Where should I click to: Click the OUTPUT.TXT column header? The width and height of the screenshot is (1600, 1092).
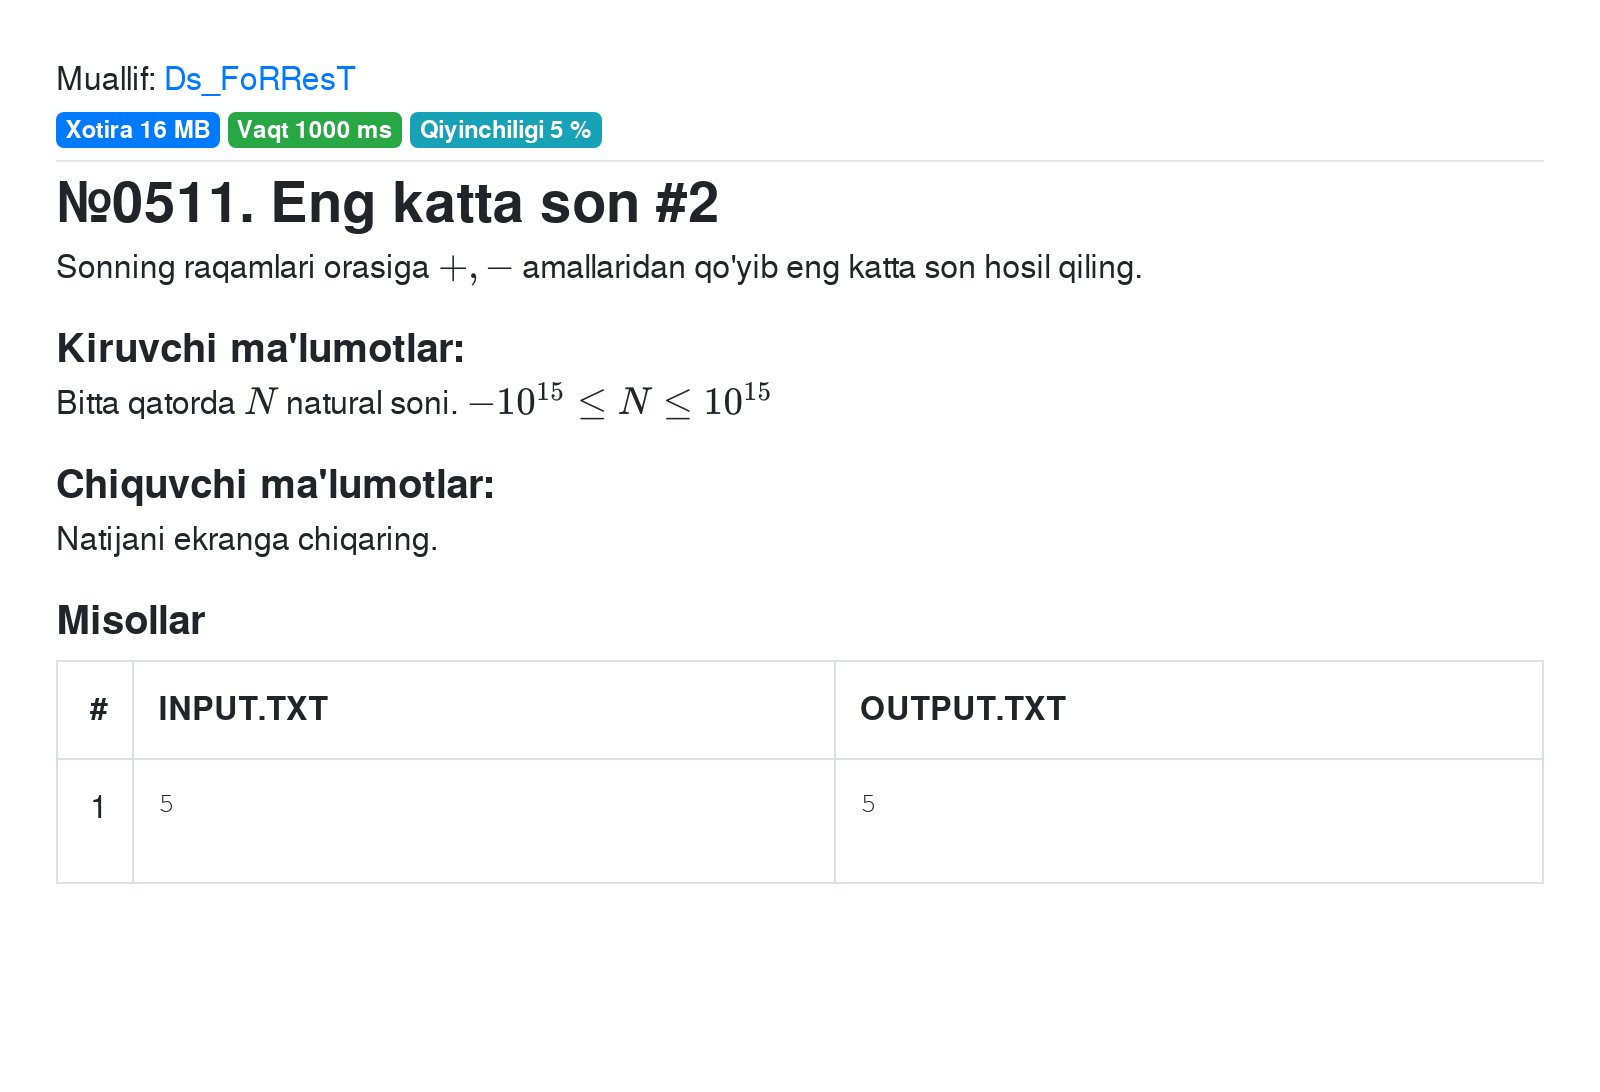(1189, 709)
